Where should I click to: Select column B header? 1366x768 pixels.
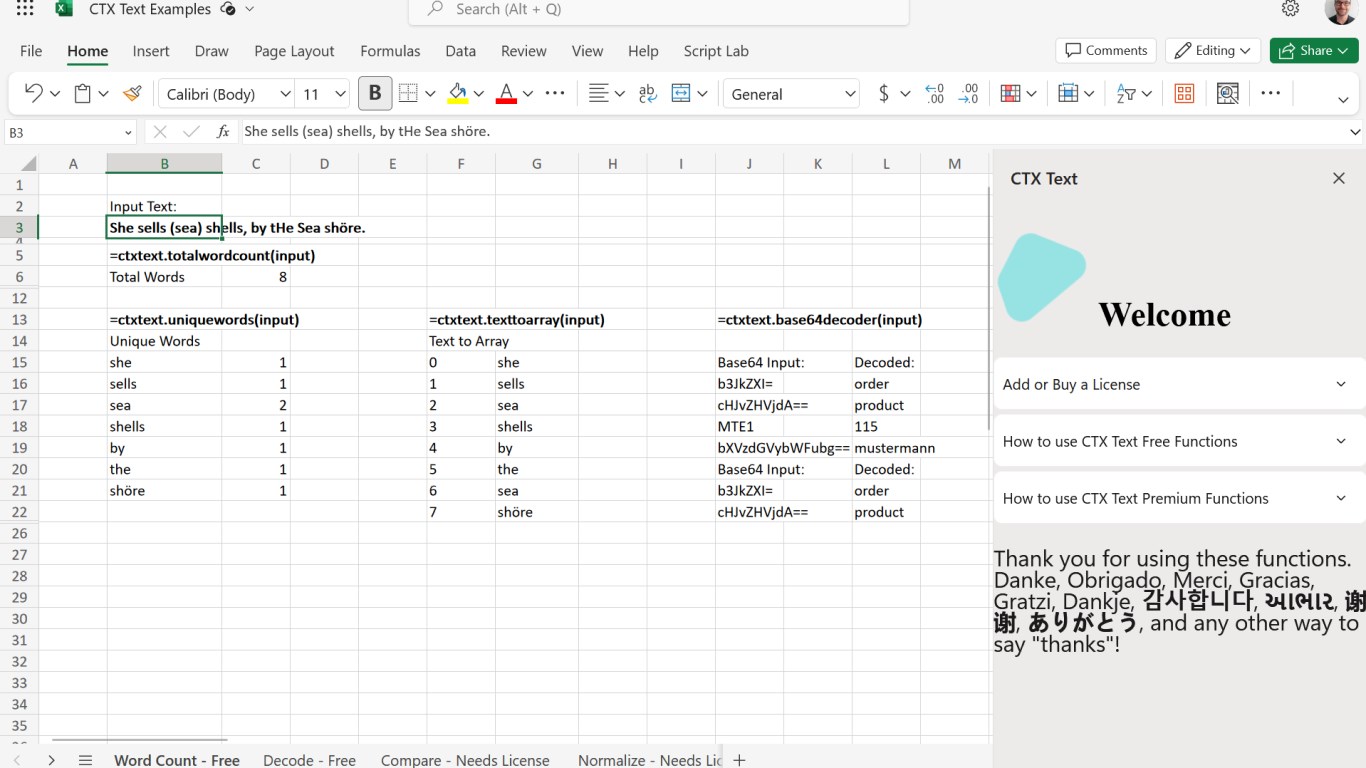click(x=164, y=164)
